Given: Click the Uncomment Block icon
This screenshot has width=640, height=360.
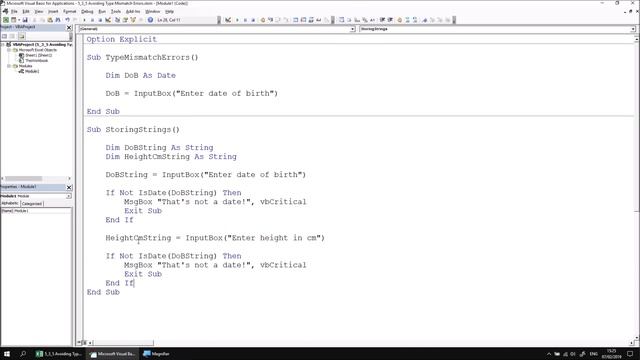Looking at the screenshot, I should [x=415, y=20].
